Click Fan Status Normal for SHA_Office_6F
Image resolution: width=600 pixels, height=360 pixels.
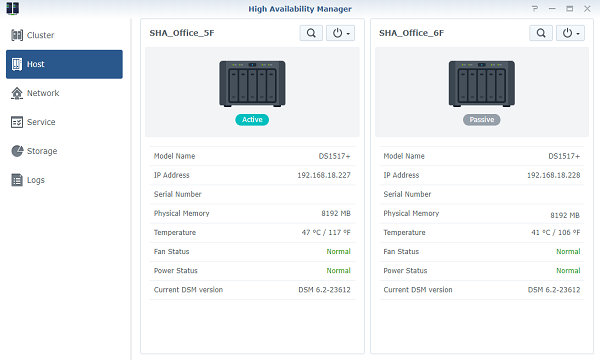[x=568, y=252]
